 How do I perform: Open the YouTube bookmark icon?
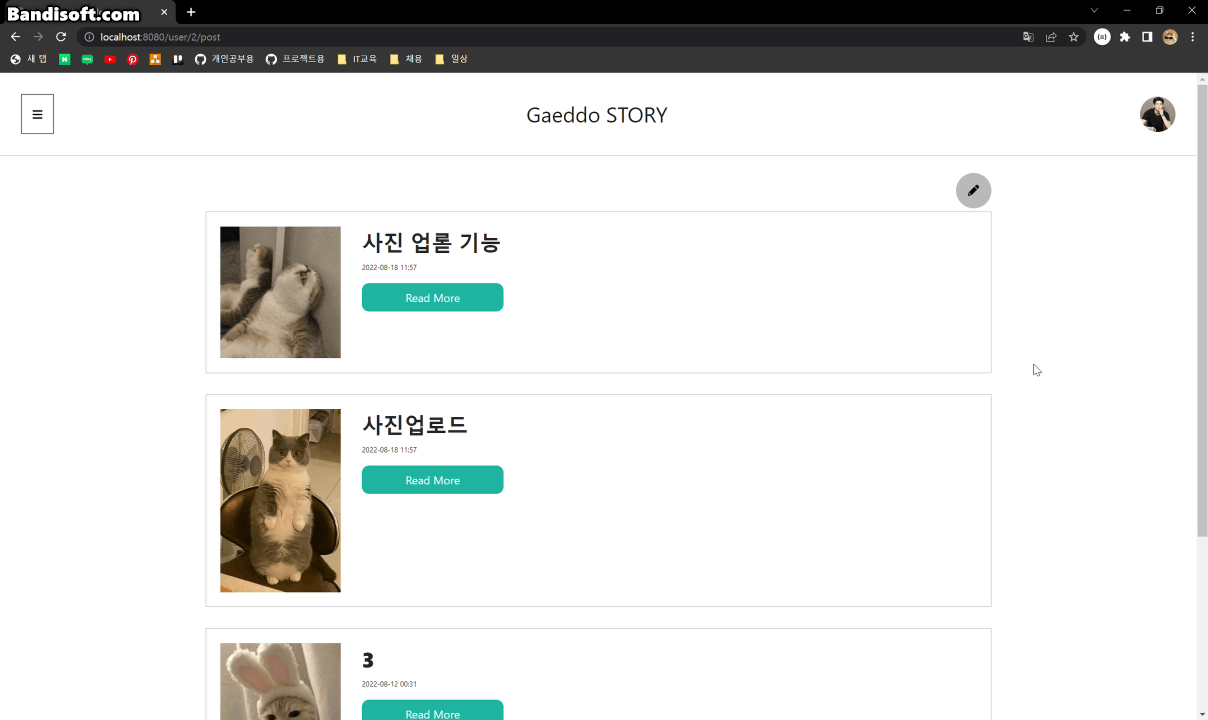coord(110,58)
